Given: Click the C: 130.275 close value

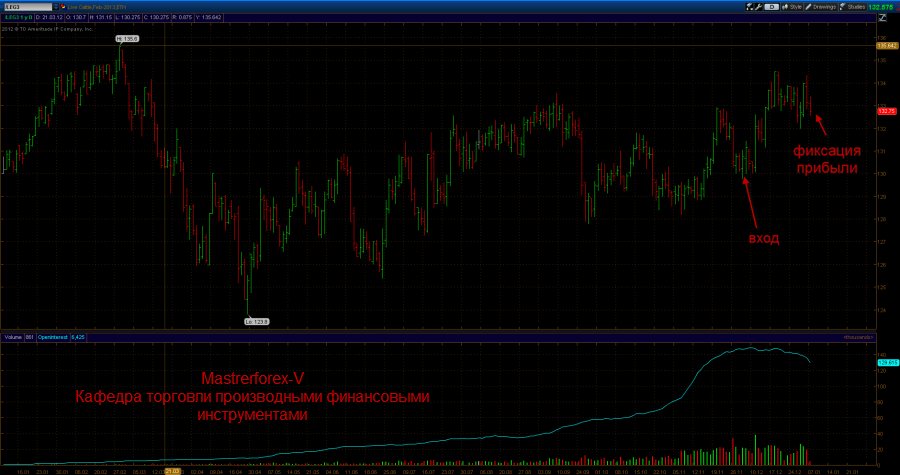Looking at the screenshot, I should 156,17.
